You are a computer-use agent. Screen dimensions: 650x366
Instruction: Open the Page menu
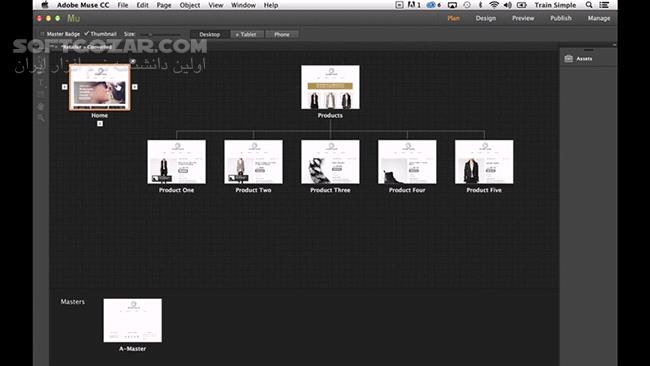pyautogui.click(x=164, y=5)
